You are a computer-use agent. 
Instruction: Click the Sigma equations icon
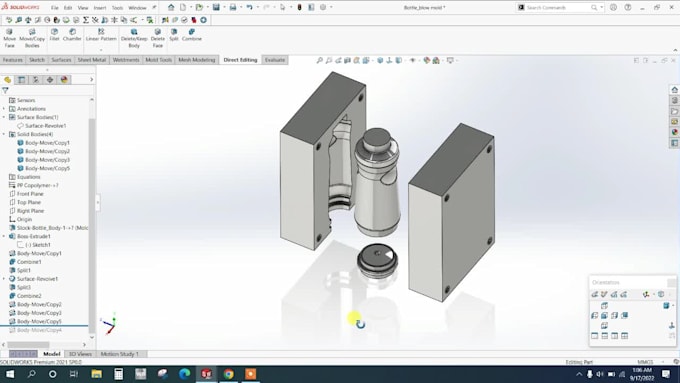click(x=85, y=20)
